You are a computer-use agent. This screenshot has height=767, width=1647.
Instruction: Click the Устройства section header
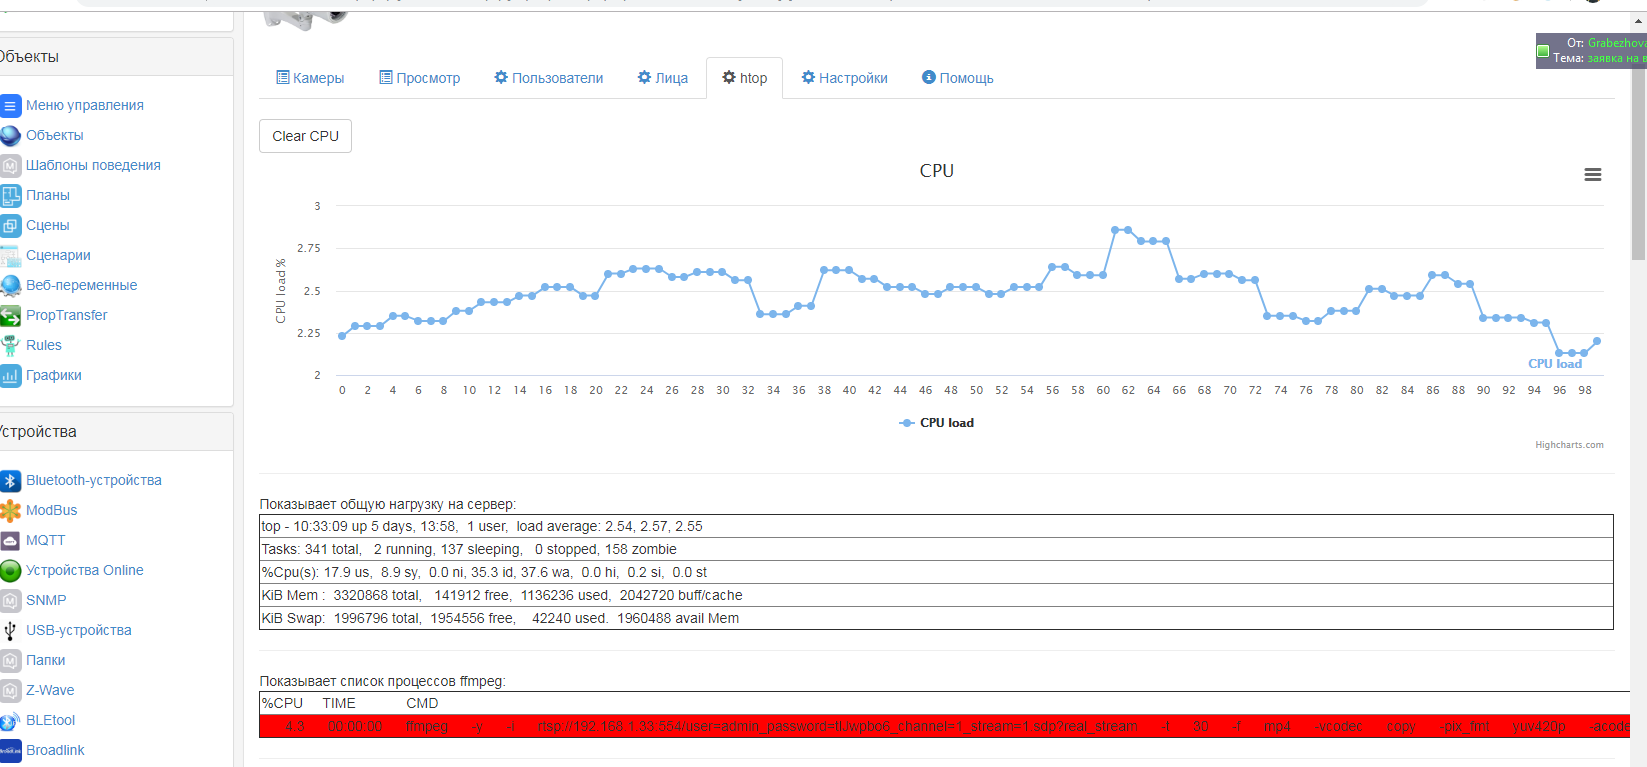[116, 432]
